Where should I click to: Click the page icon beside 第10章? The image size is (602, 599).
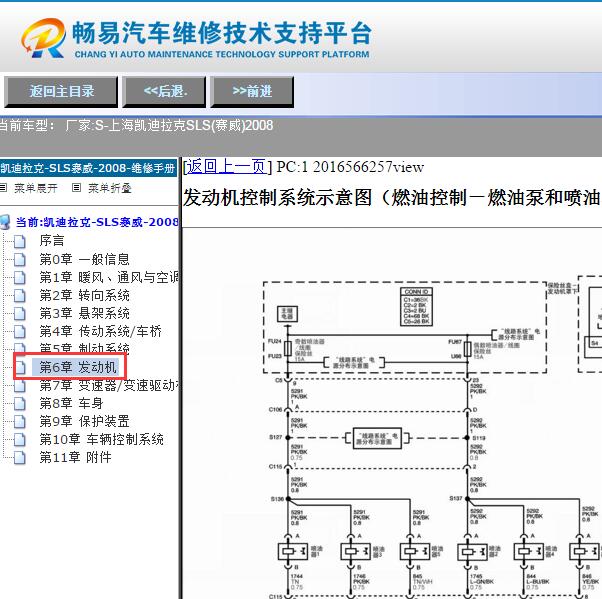(x=20, y=440)
